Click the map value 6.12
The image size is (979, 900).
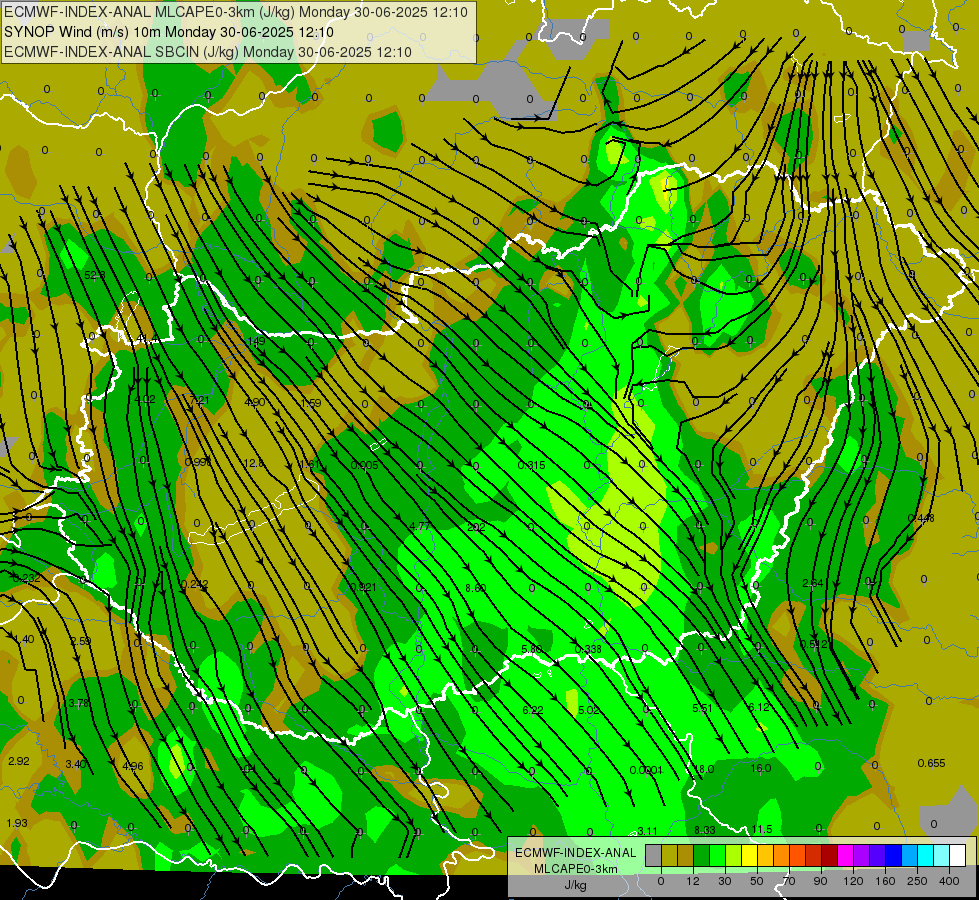point(759,706)
